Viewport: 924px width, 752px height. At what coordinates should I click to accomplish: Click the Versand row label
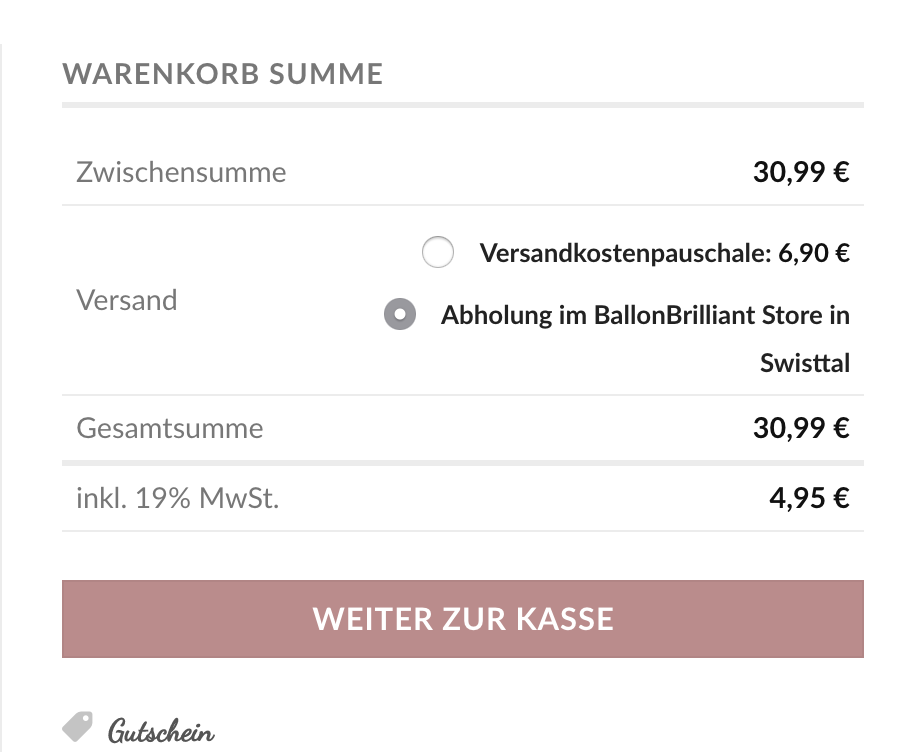click(x=127, y=300)
